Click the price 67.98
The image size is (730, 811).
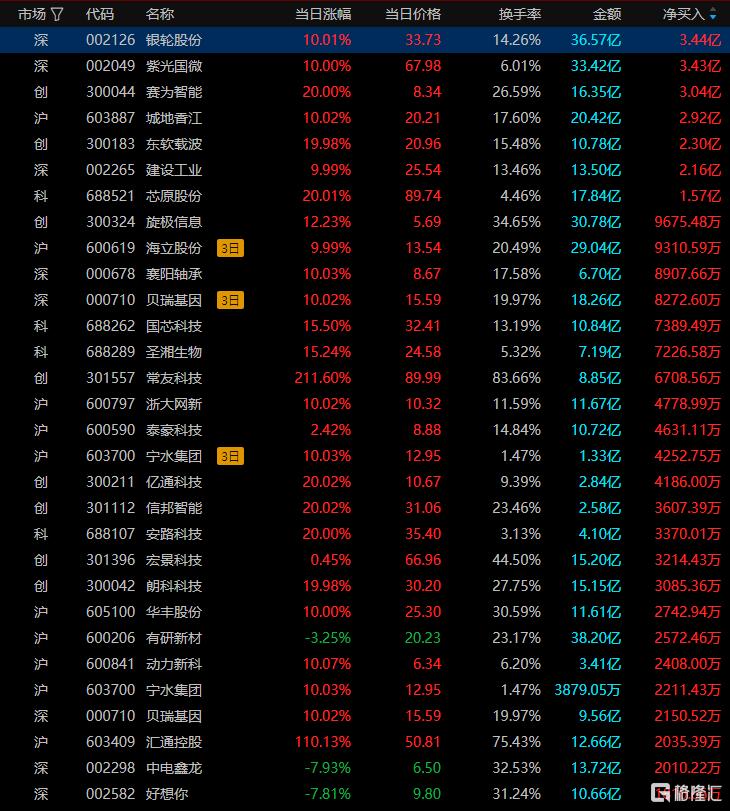pos(423,66)
